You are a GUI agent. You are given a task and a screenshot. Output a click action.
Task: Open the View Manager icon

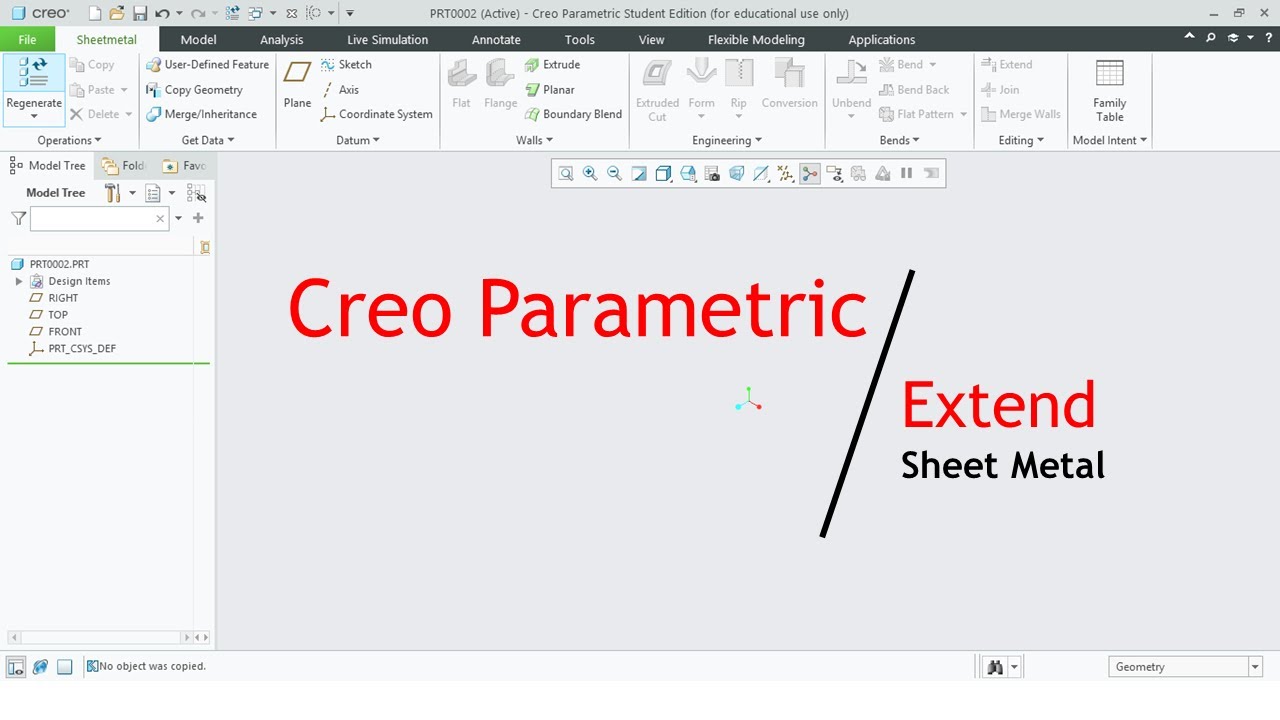712,173
